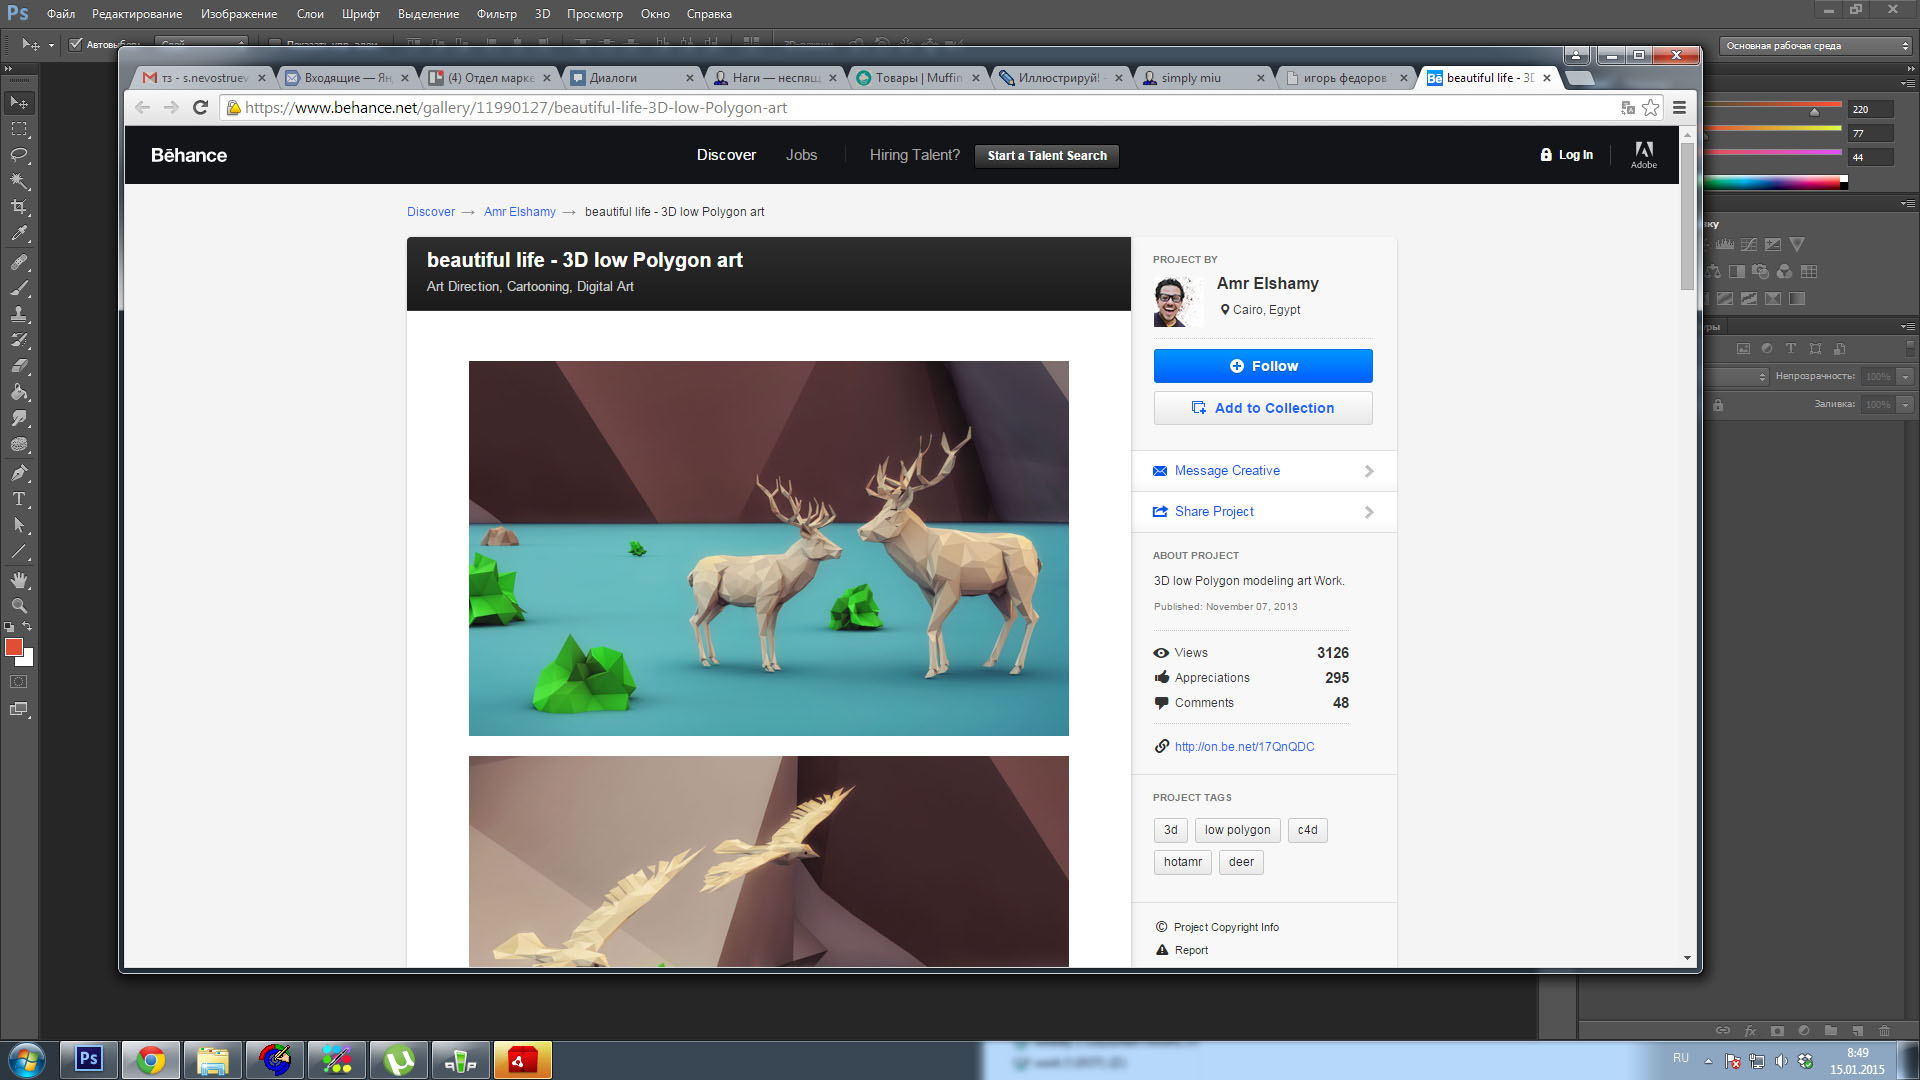1920x1080 pixels.
Task: Select the Move tool in Photoshop toolbar
Action: pos(19,103)
